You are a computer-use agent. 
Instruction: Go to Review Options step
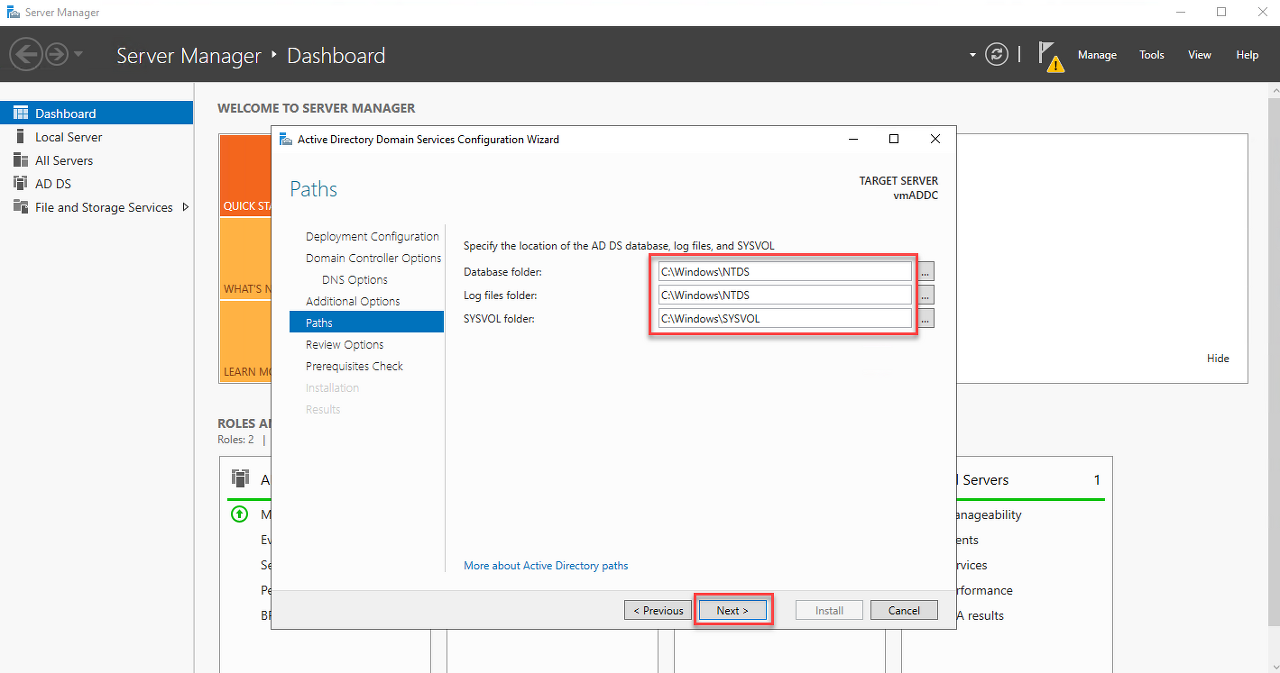[x=345, y=344]
